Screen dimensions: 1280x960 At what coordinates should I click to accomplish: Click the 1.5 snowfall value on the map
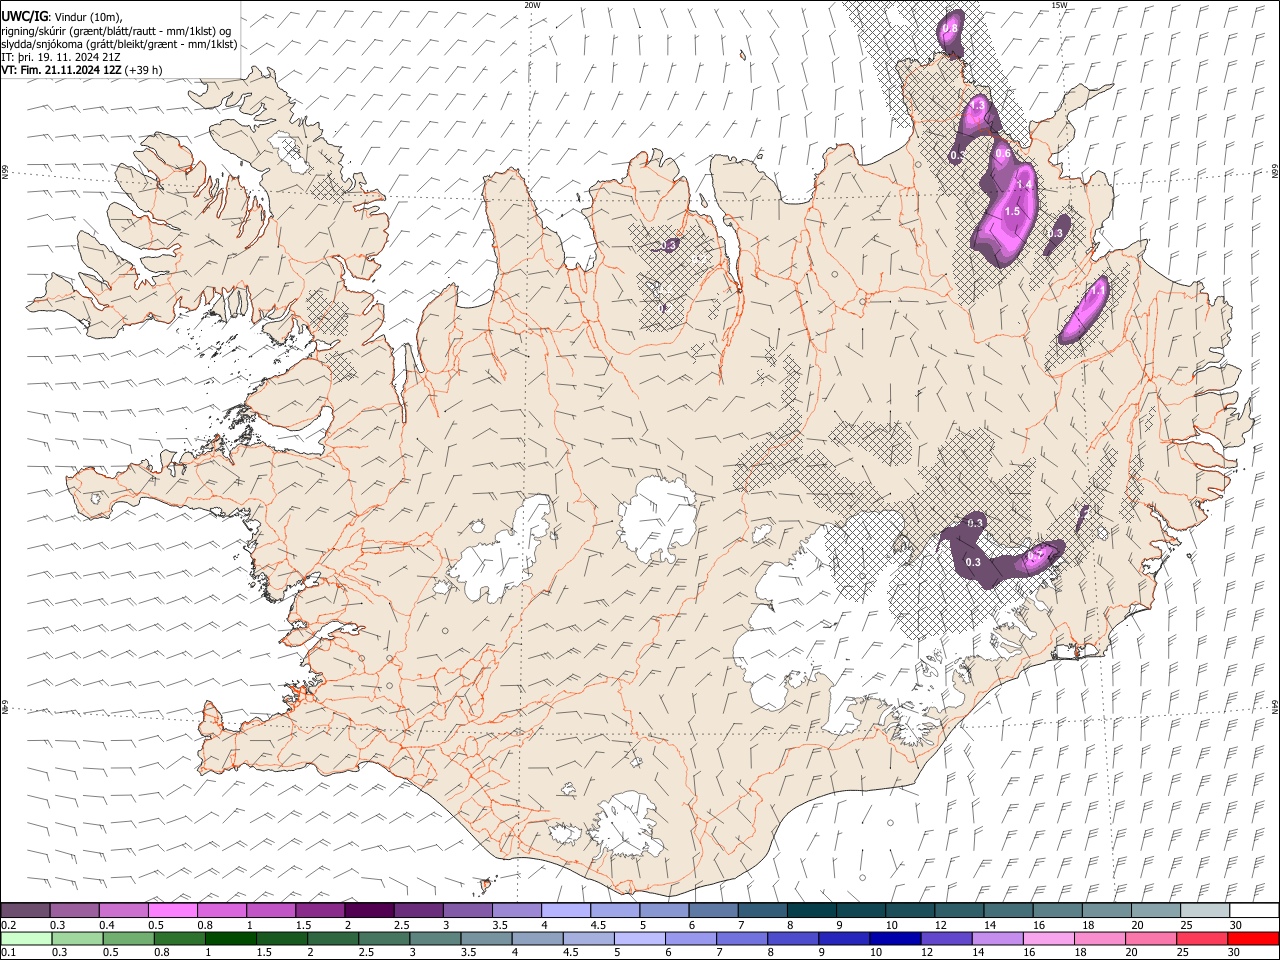click(x=1012, y=212)
